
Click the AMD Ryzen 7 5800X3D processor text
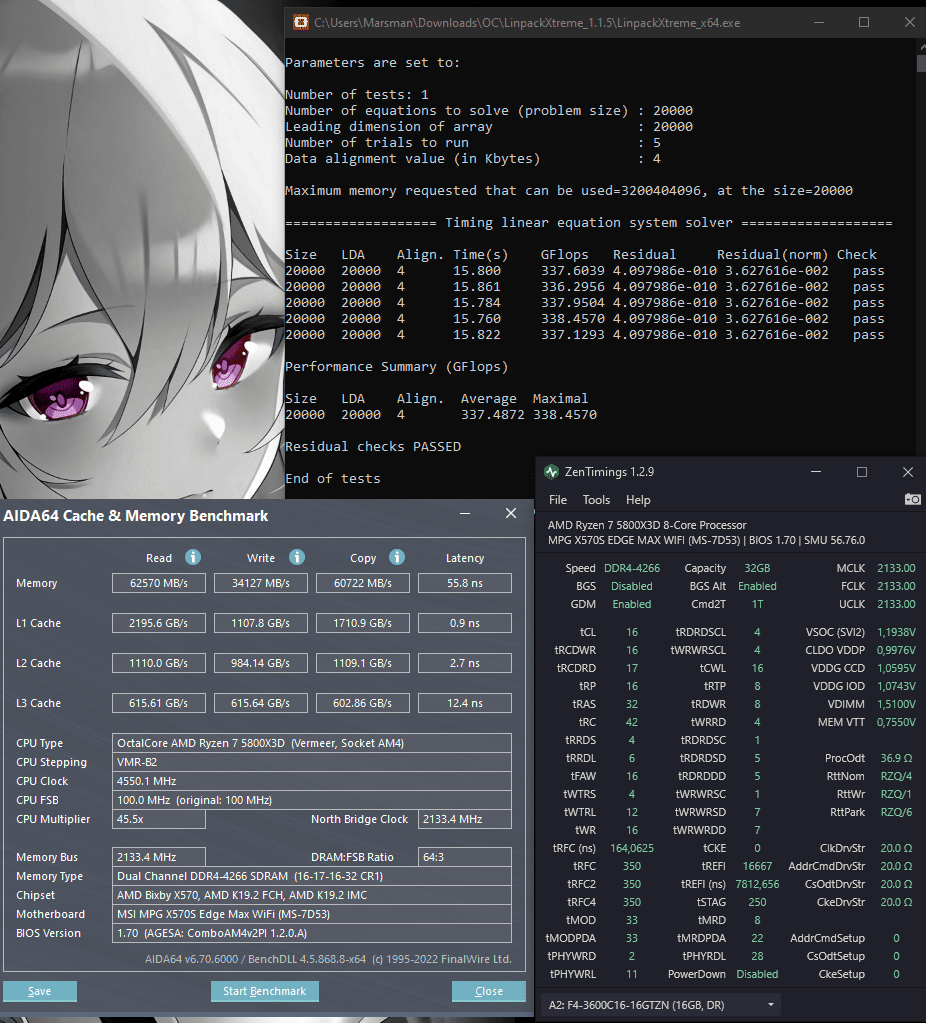(x=647, y=525)
